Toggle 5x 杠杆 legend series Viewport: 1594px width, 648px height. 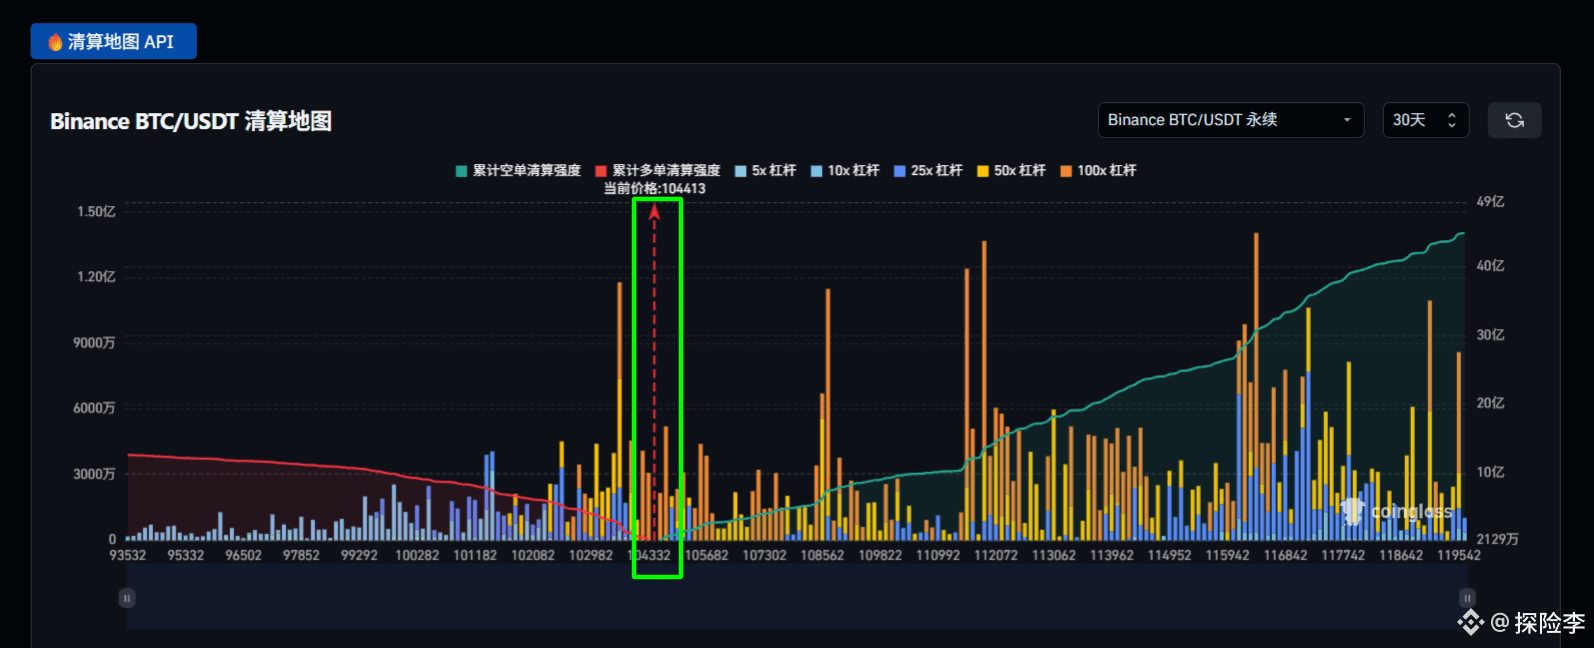[x=765, y=171]
